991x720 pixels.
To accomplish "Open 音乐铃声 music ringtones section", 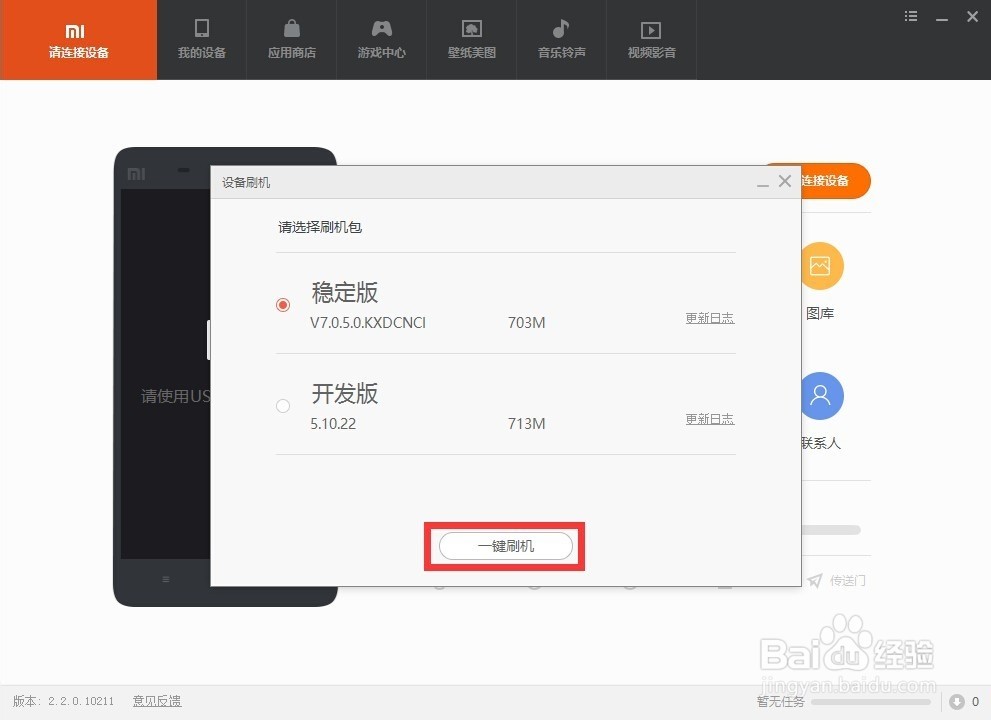I will click(561, 40).
